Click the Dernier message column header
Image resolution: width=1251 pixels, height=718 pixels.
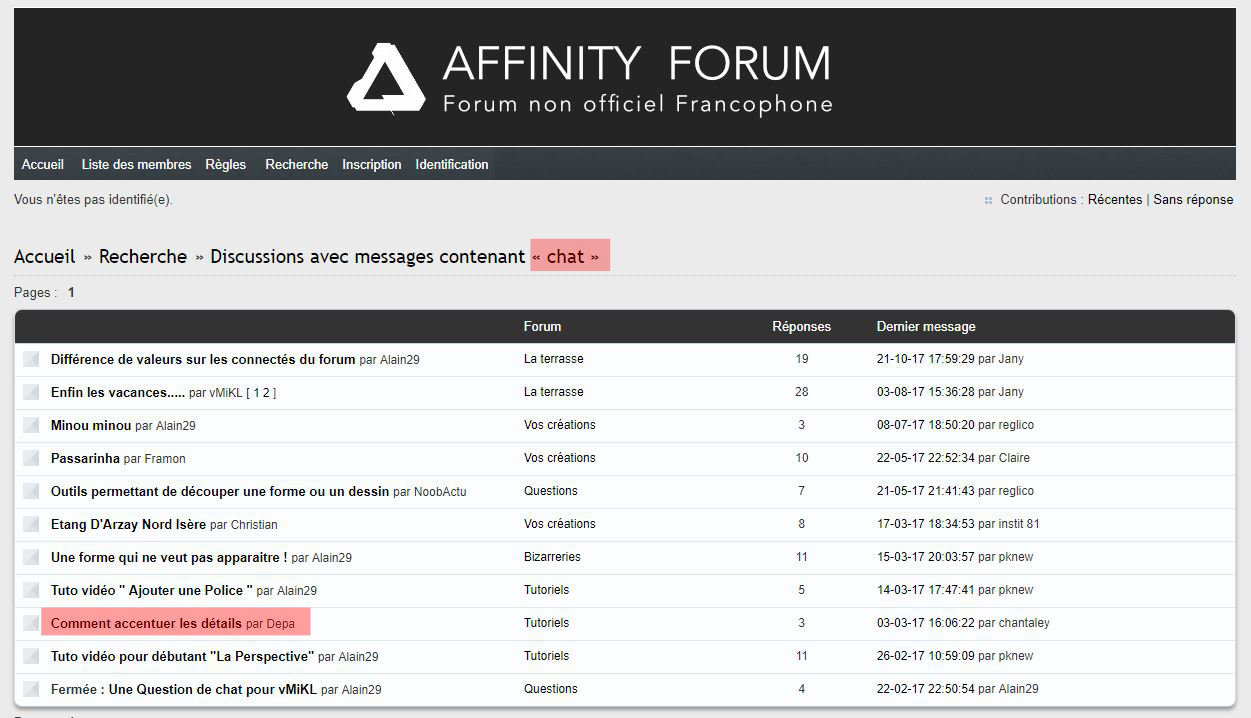[926, 327]
